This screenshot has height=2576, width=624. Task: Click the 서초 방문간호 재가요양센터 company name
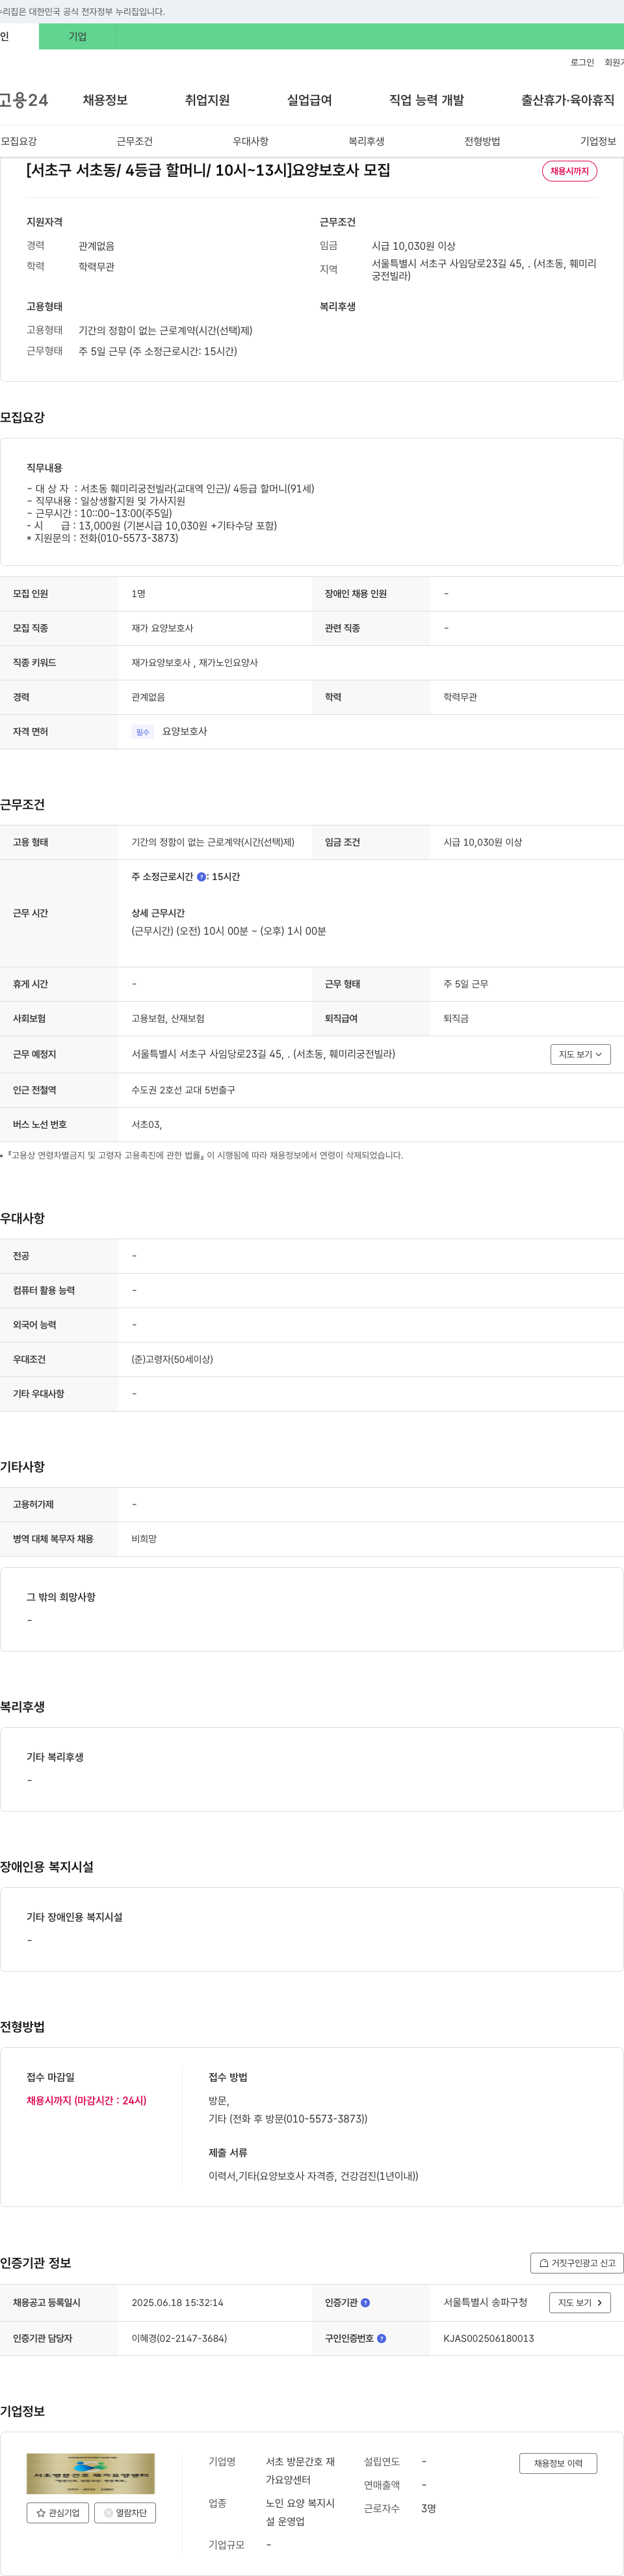coord(300,2471)
